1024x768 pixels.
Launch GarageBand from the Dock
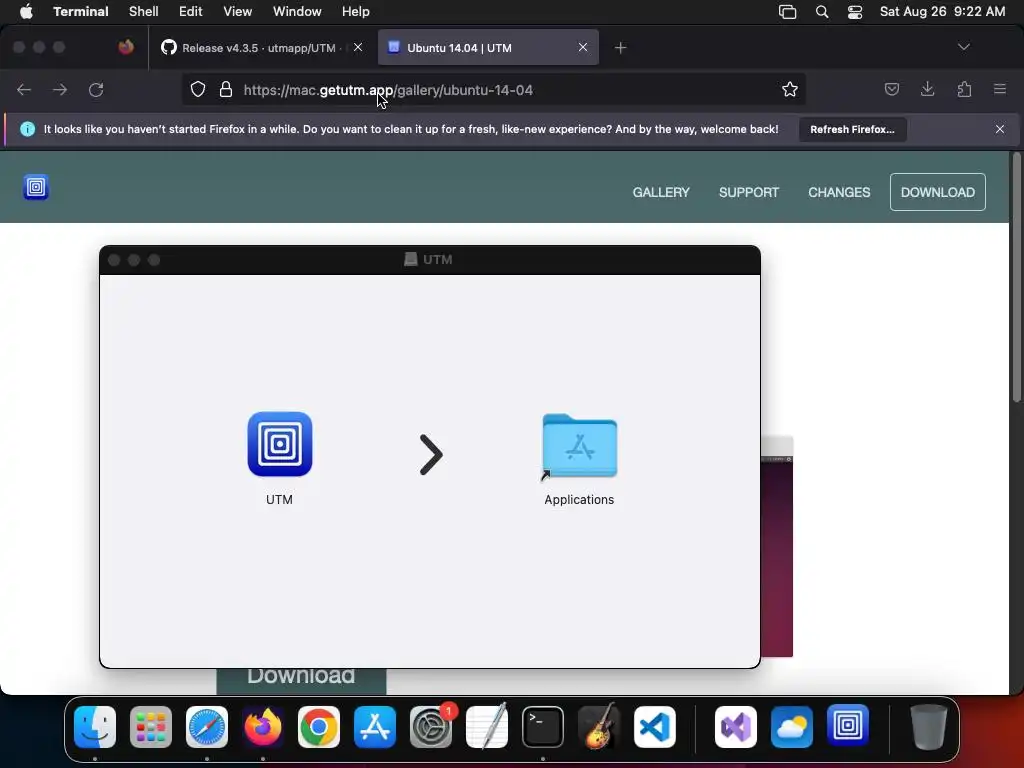pyautogui.click(x=599, y=727)
